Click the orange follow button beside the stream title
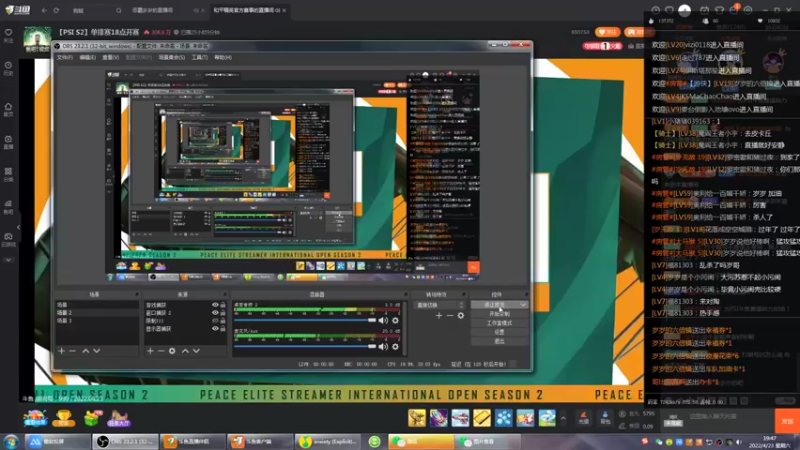This screenshot has width=800, height=450. 607,32
